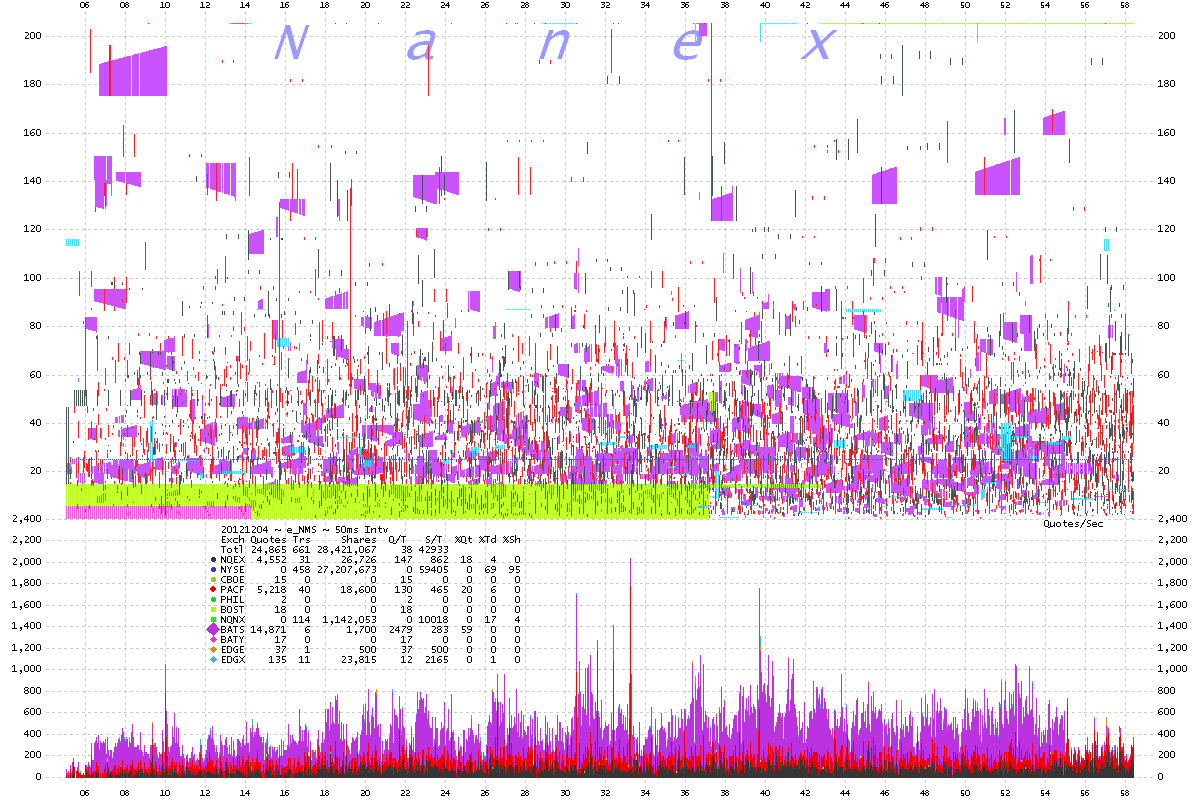Click NYSE trades value '458'

click(301, 572)
